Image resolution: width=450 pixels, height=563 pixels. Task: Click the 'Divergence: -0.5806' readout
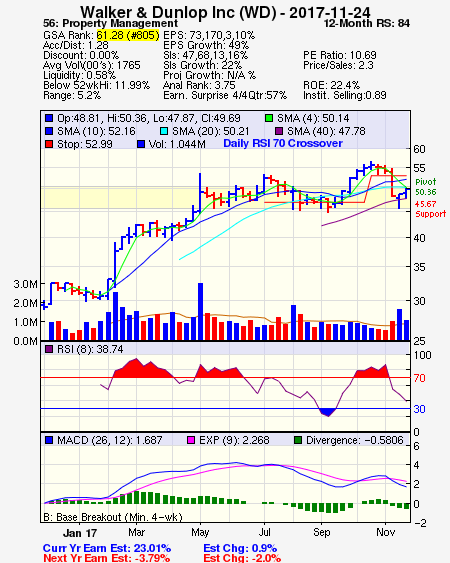(355, 440)
